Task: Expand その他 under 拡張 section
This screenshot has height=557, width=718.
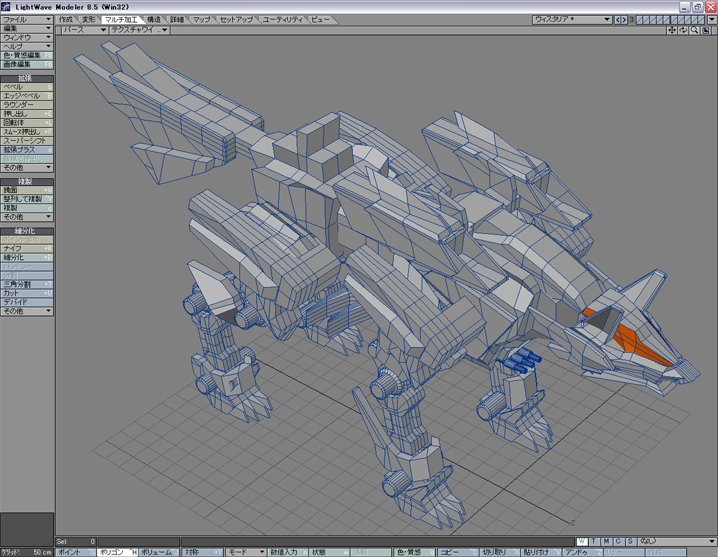Action: tap(27, 168)
